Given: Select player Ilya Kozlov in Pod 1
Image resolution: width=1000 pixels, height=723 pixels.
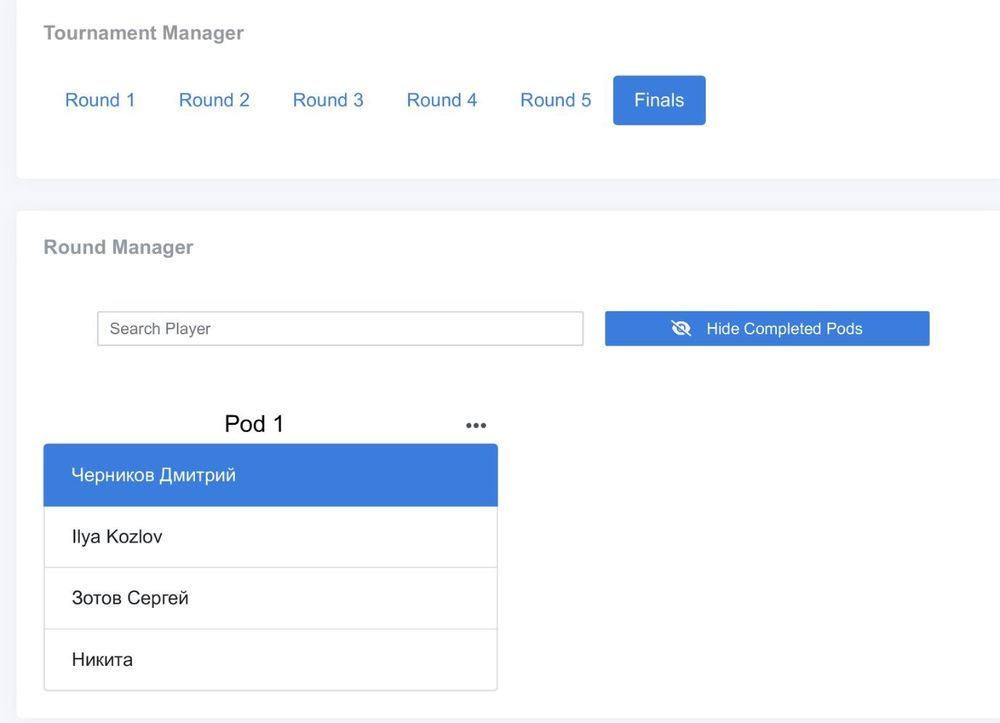Looking at the screenshot, I should pos(270,537).
